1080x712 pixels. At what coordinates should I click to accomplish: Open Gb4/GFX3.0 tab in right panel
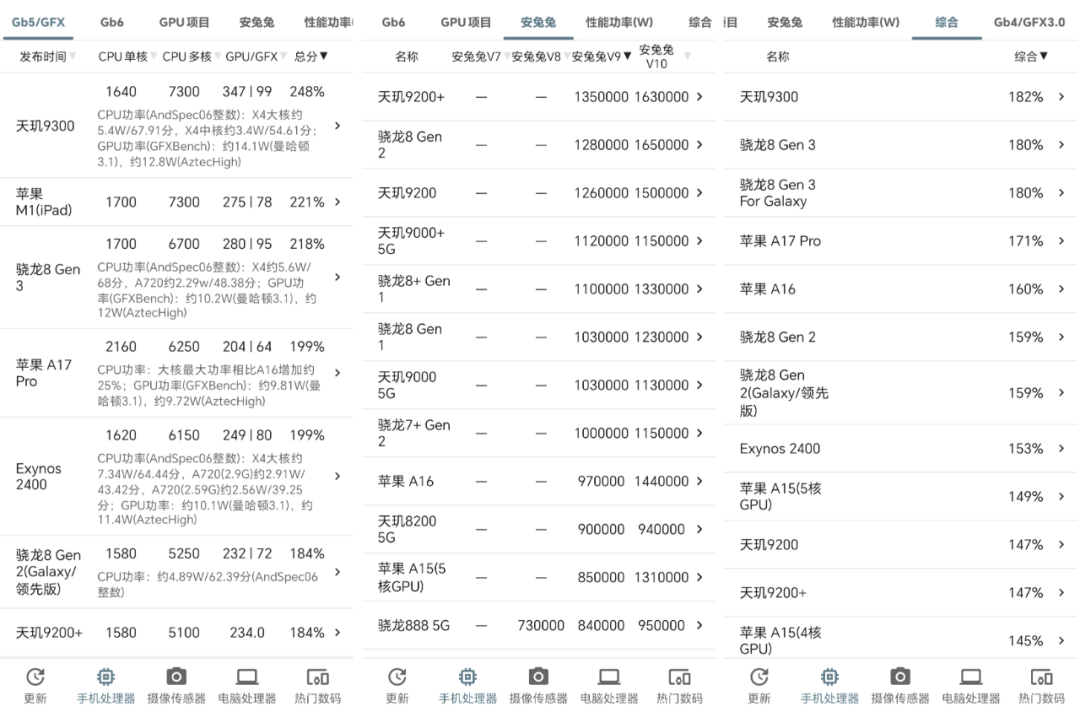coord(1029,22)
